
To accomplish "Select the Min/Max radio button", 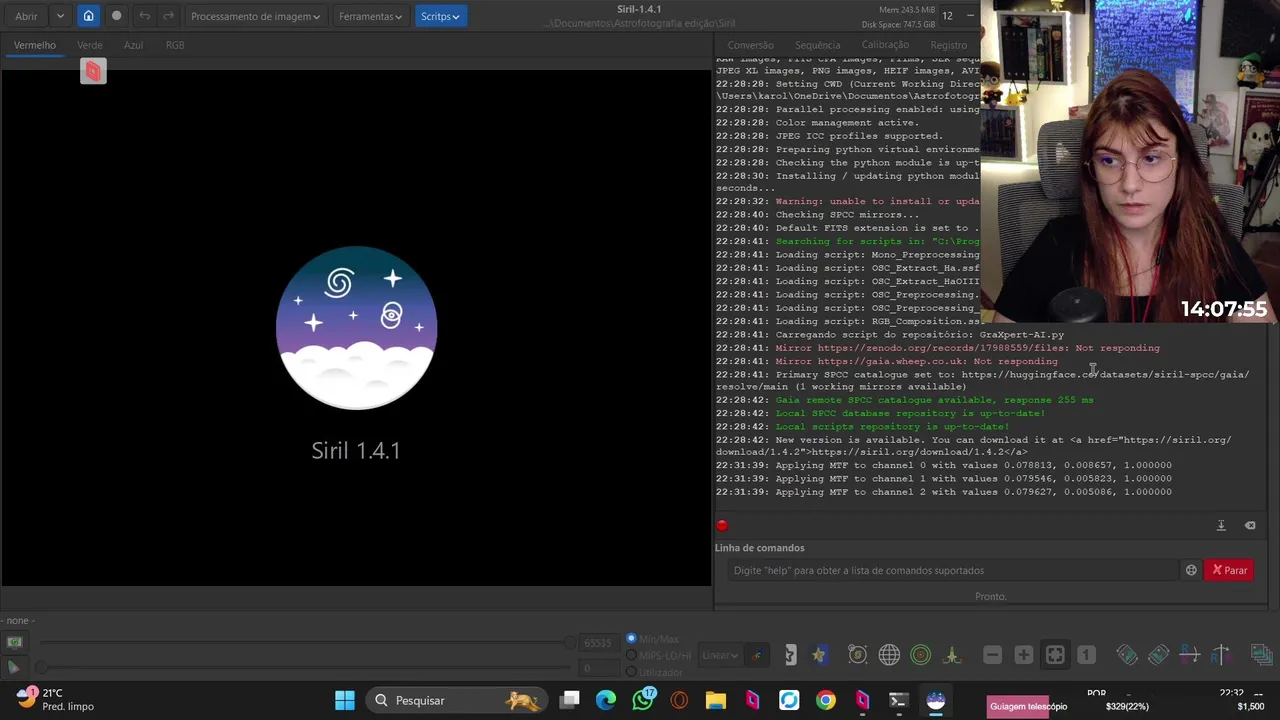I will tap(631, 638).
